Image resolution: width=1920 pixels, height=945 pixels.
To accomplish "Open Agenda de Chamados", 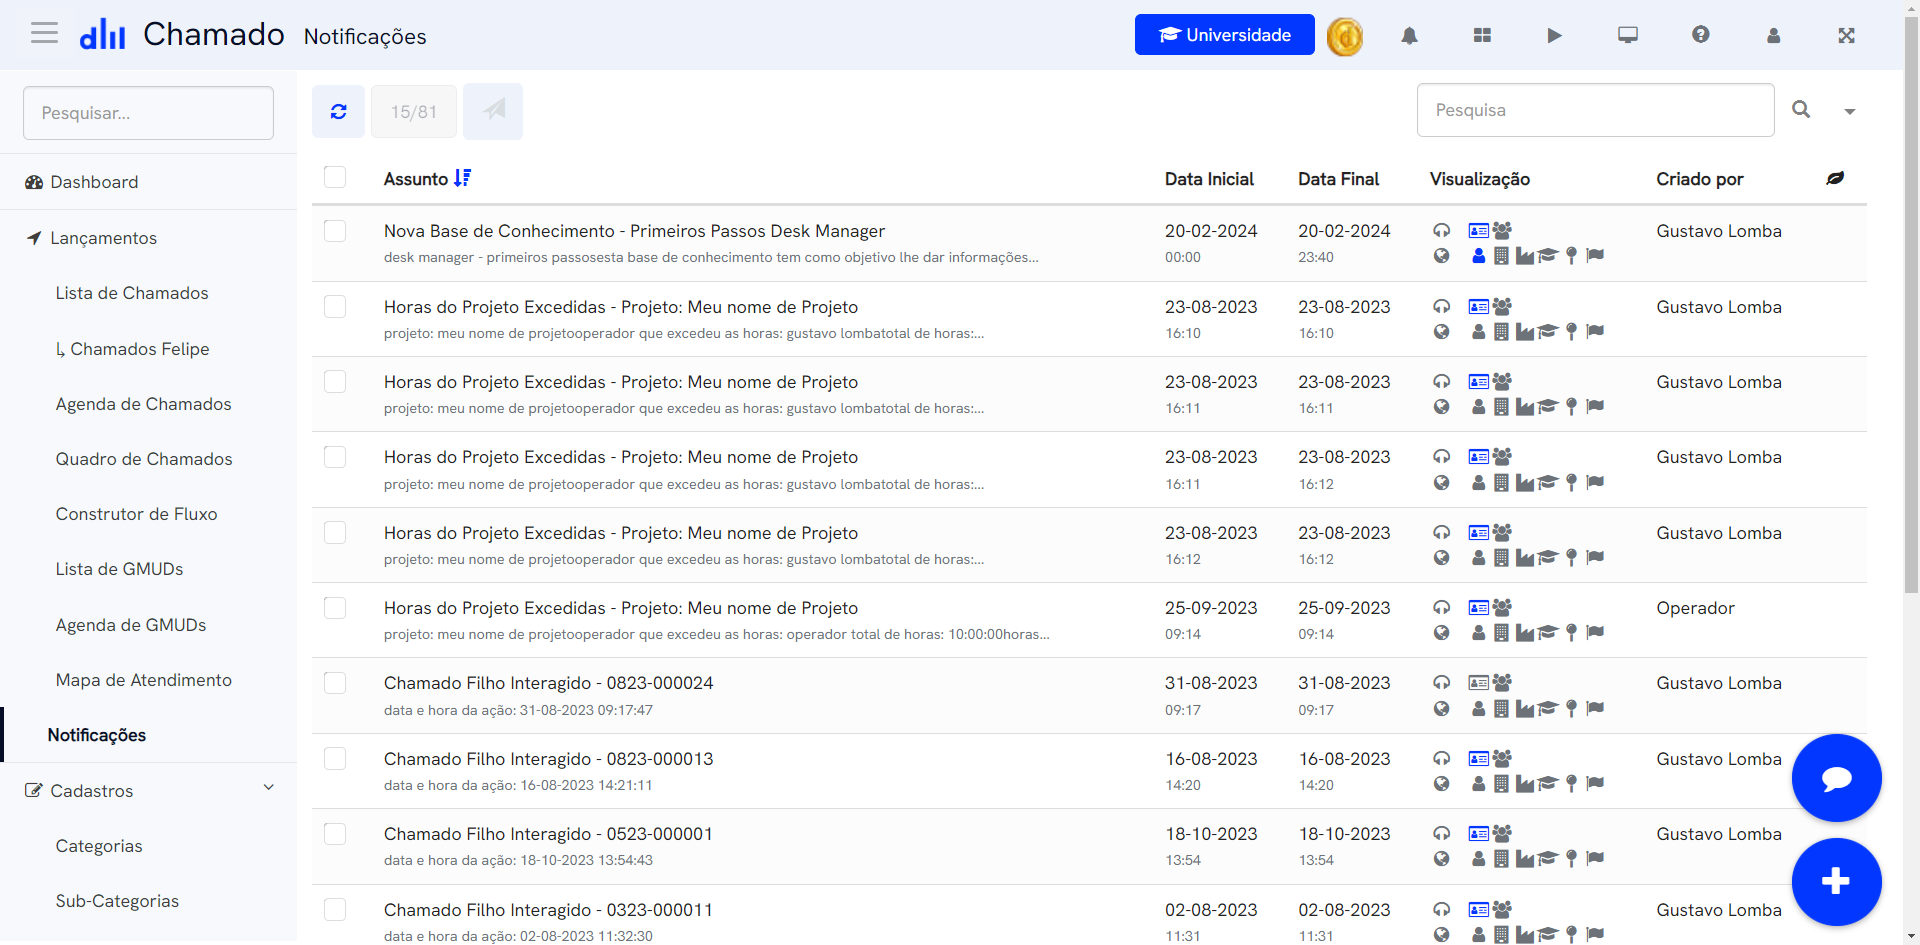I will pos(143,404).
